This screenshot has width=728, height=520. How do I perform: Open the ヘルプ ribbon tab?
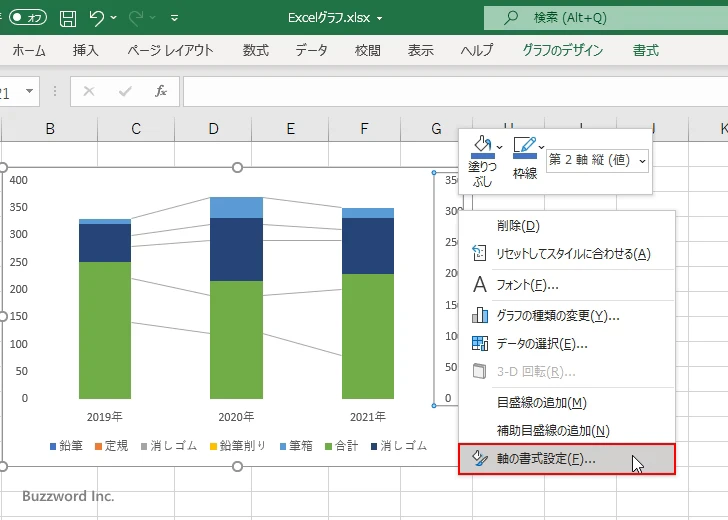pyautogui.click(x=476, y=50)
